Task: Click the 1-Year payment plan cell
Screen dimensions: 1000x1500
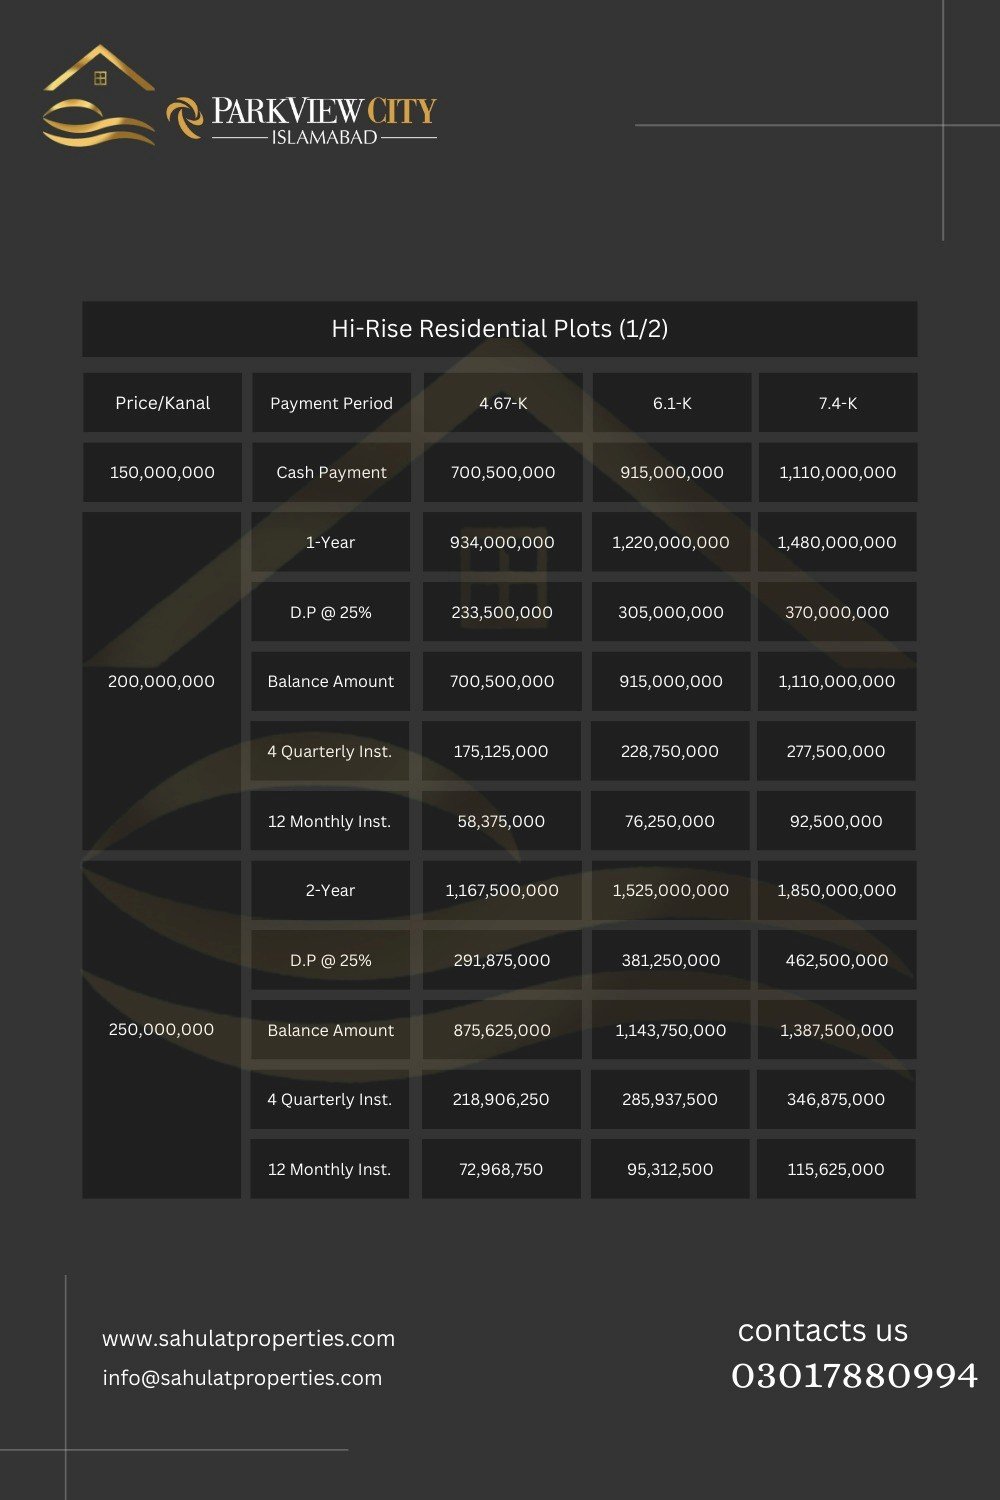Action: pyautogui.click(x=330, y=542)
